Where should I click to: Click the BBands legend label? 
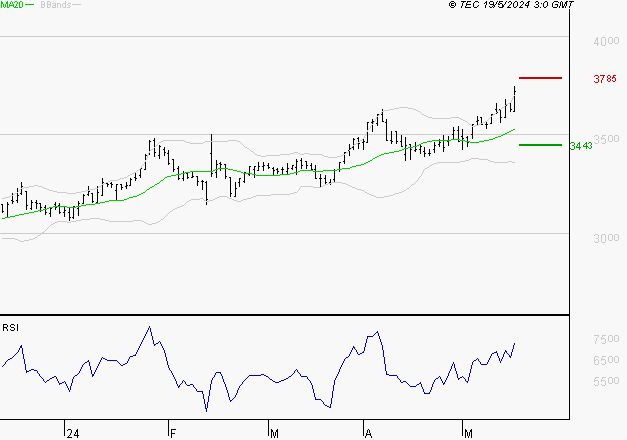pos(56,5)
